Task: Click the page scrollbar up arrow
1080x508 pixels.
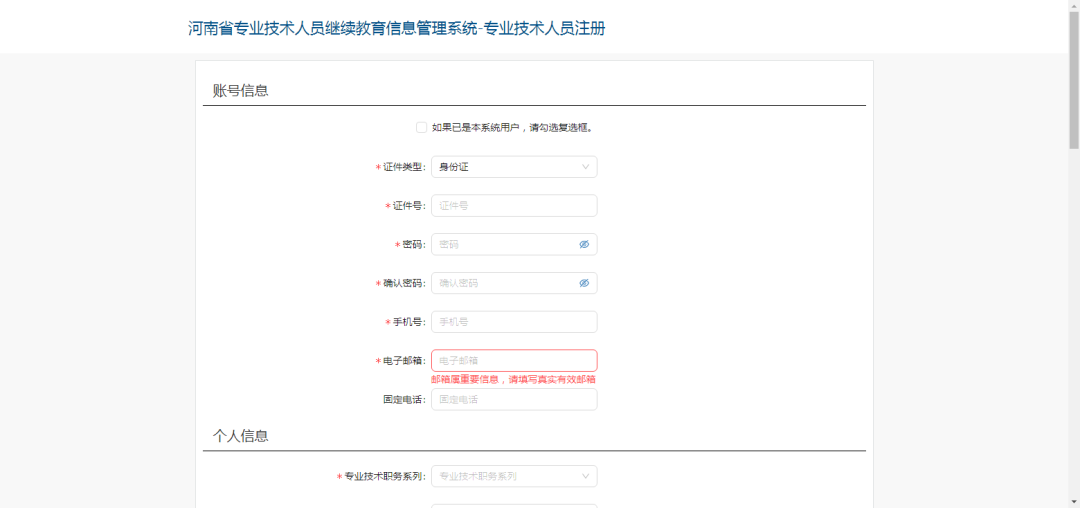Action: (1073, 6)
